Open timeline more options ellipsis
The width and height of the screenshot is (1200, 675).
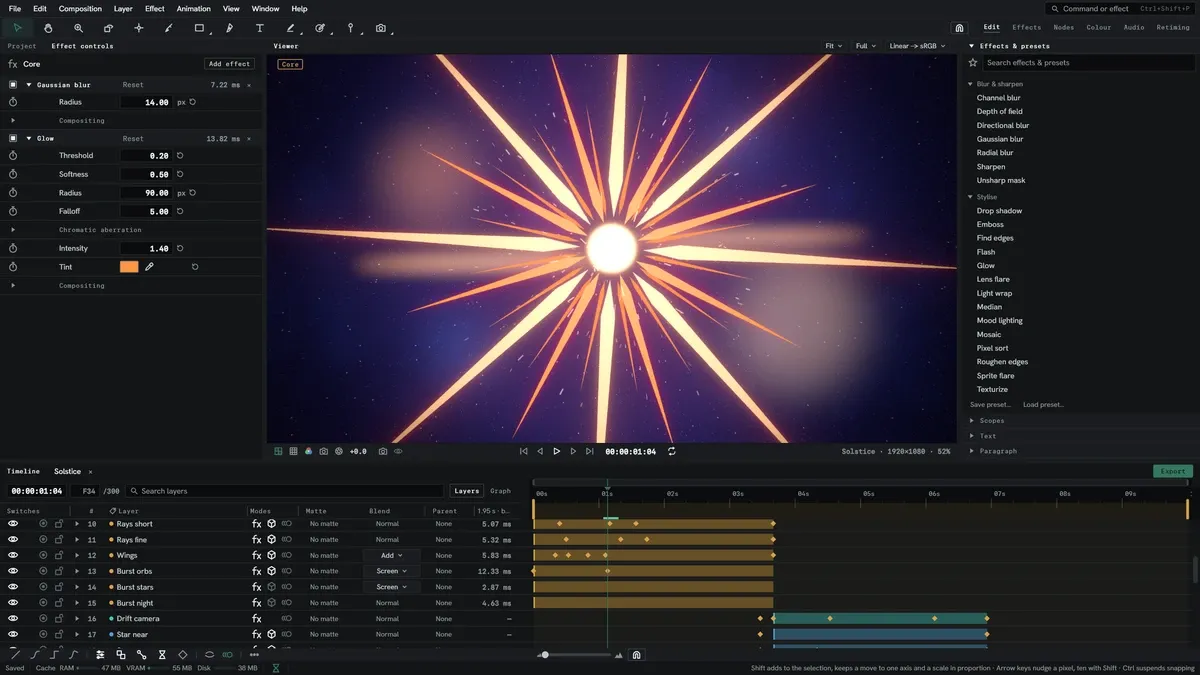pos(254,655)
